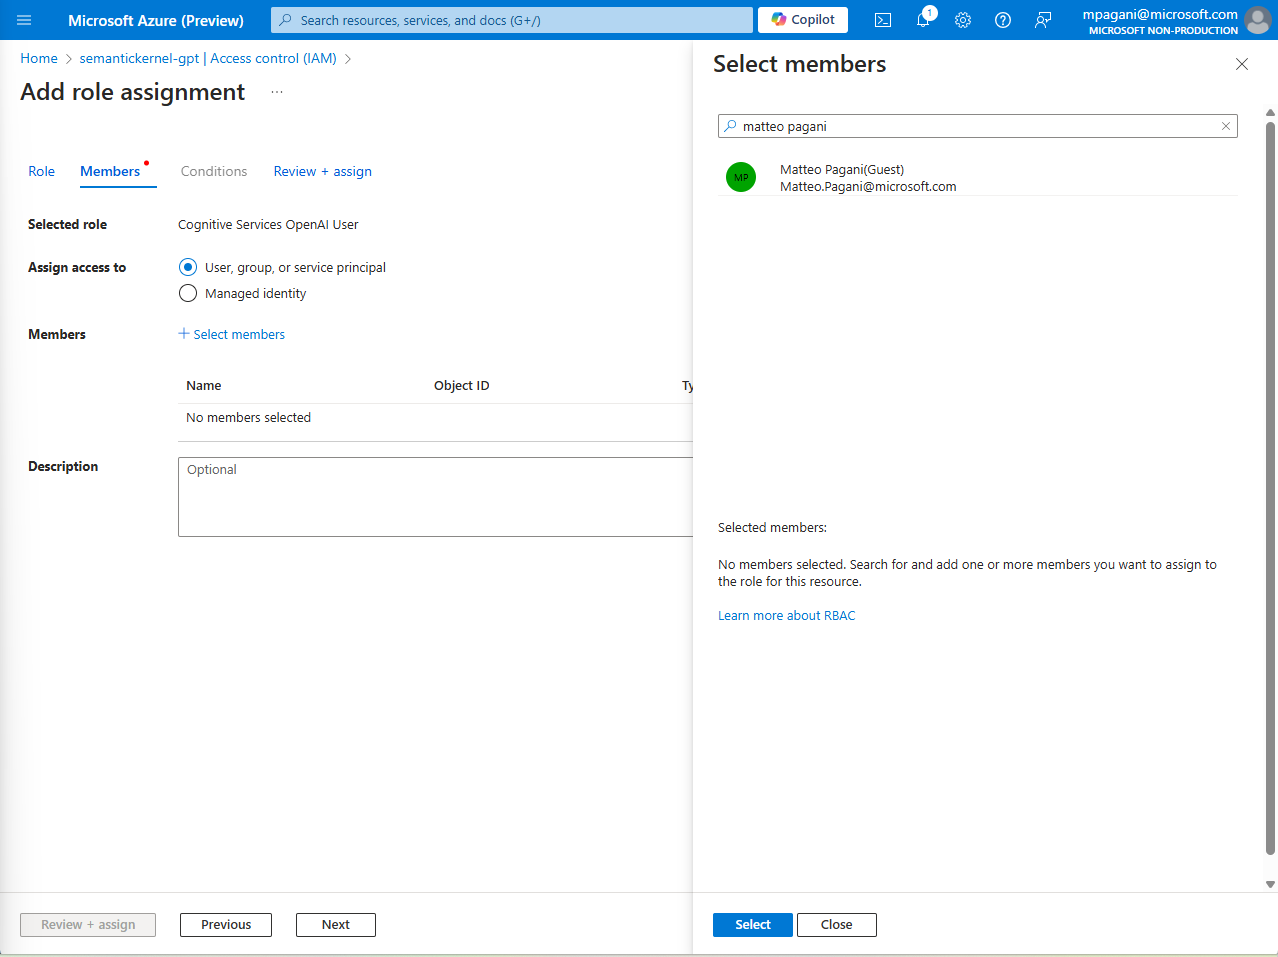
Task: Click the bottom Review + assign button
Action: [x=88, y=925]
